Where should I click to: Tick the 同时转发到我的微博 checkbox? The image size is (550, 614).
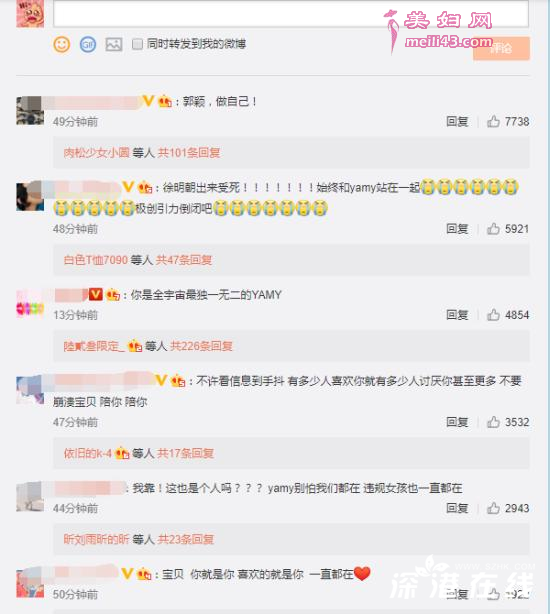pyautogui.click(x=137, y=44)
